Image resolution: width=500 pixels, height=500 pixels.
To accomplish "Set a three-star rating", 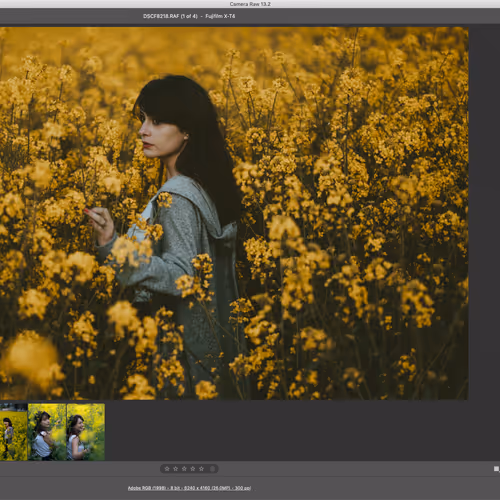I will pyautogui.click(x=184, y=469).
